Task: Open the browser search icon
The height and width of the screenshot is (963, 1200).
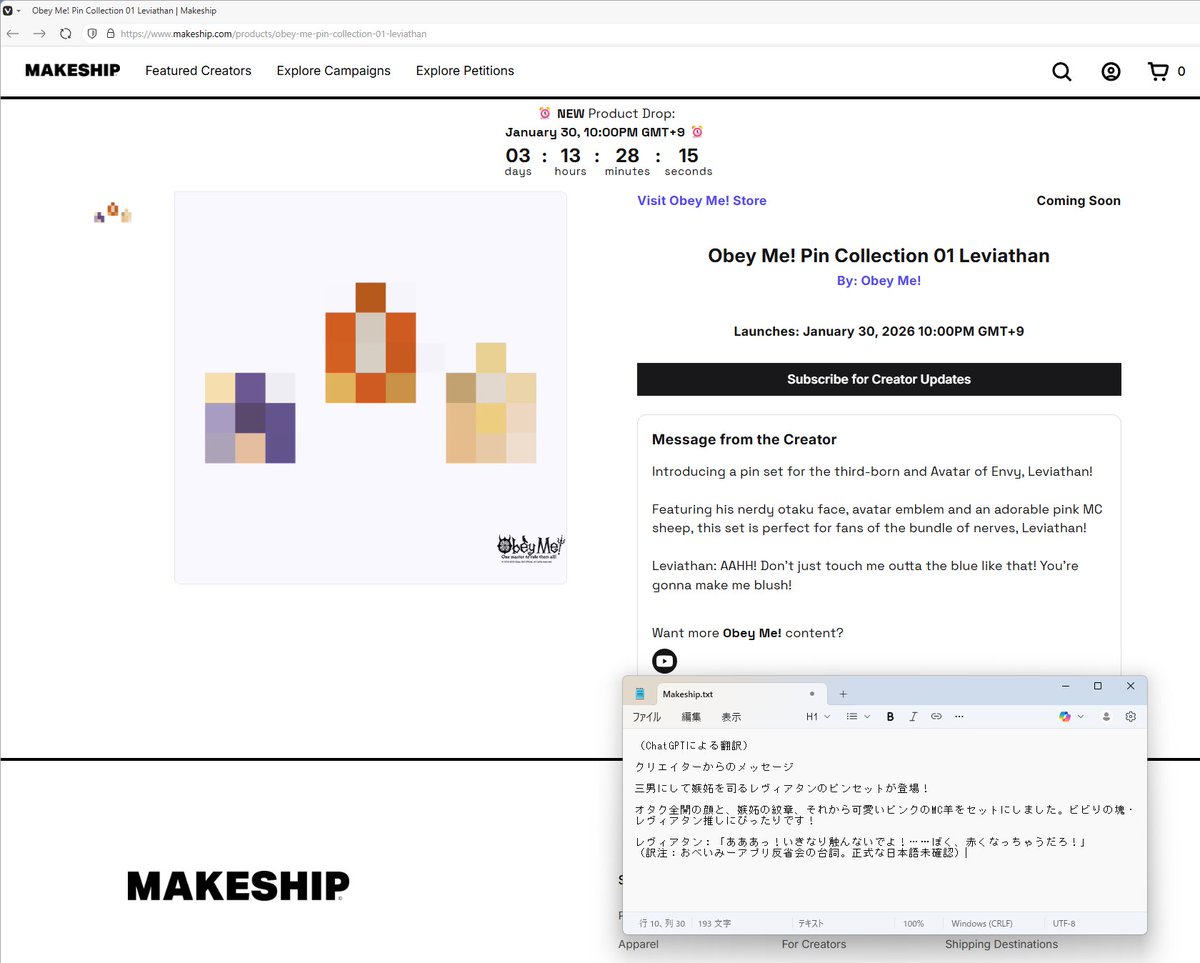Action: tap(1061, 71)
